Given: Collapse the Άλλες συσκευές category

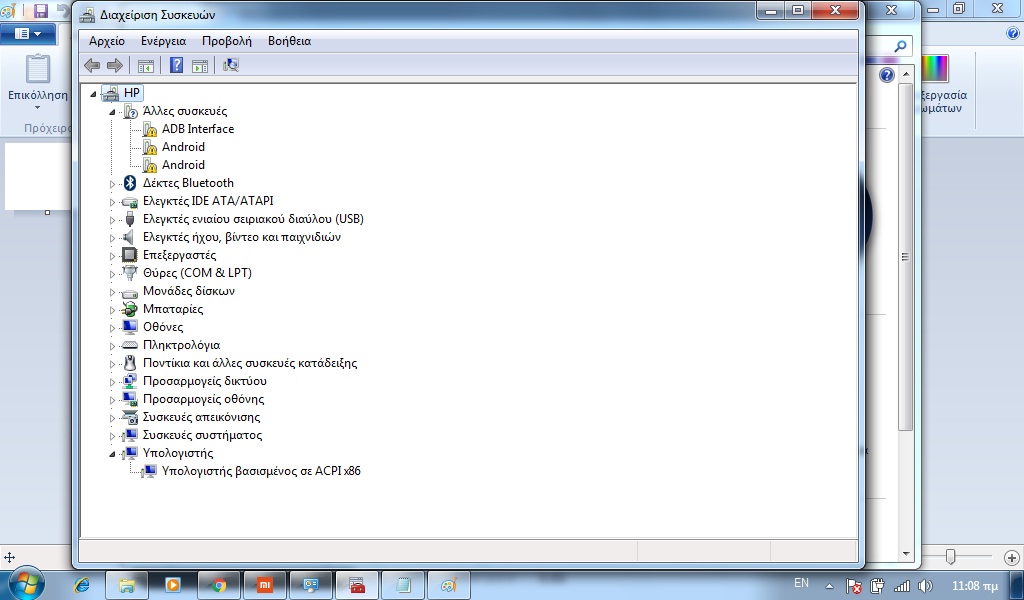Looking at the screenshot, I should click(x=112, y=112).
